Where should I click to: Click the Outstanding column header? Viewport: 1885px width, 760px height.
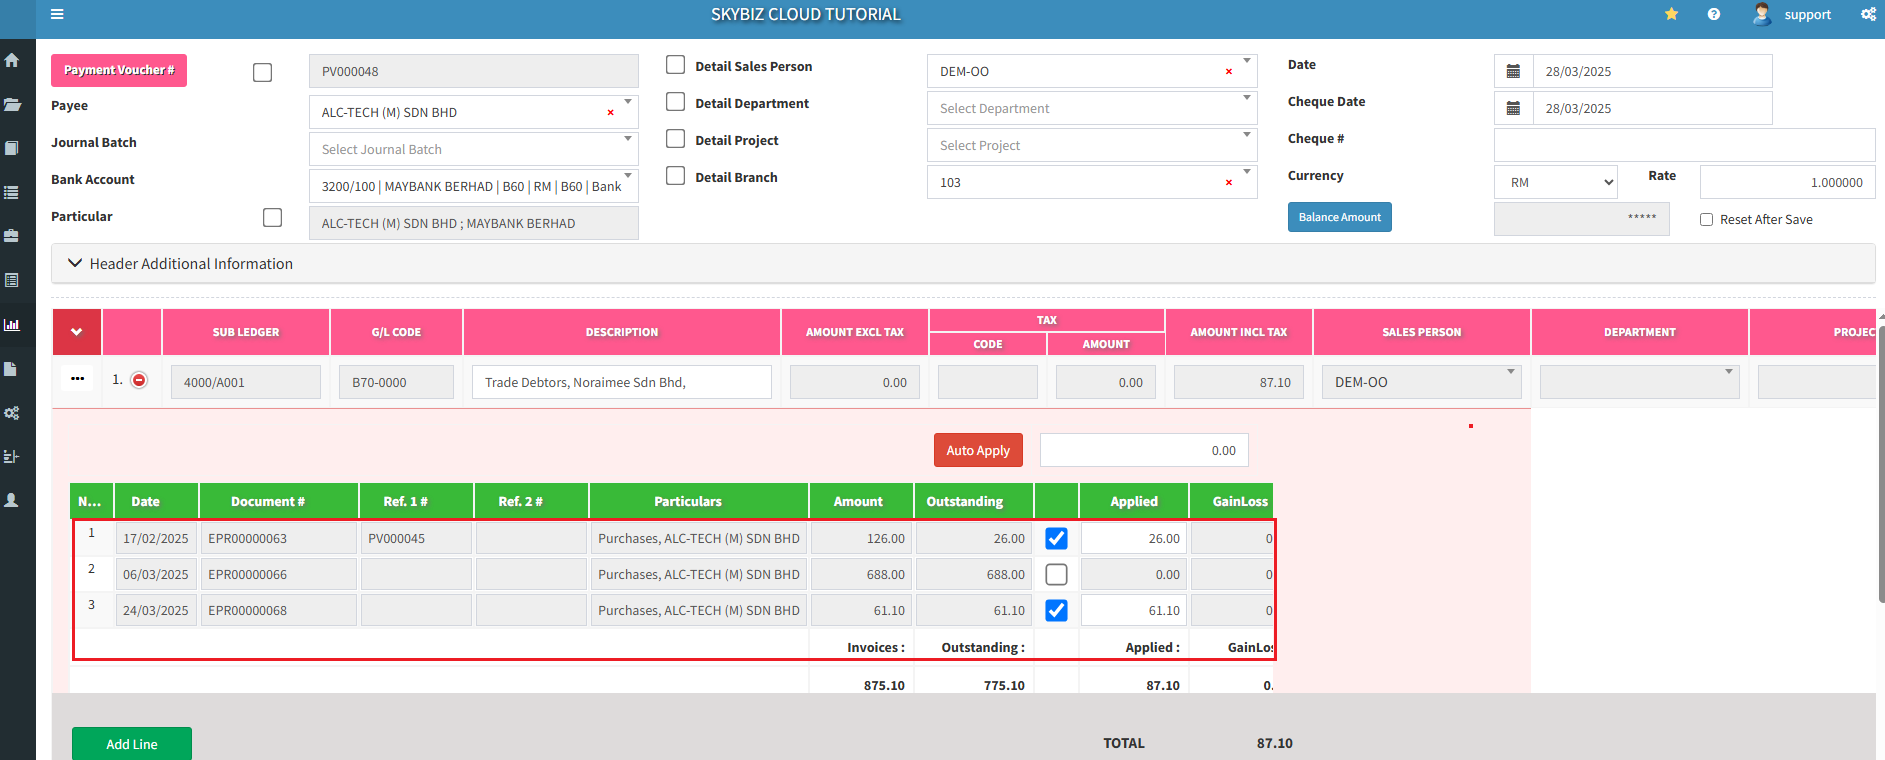(964, 501)
